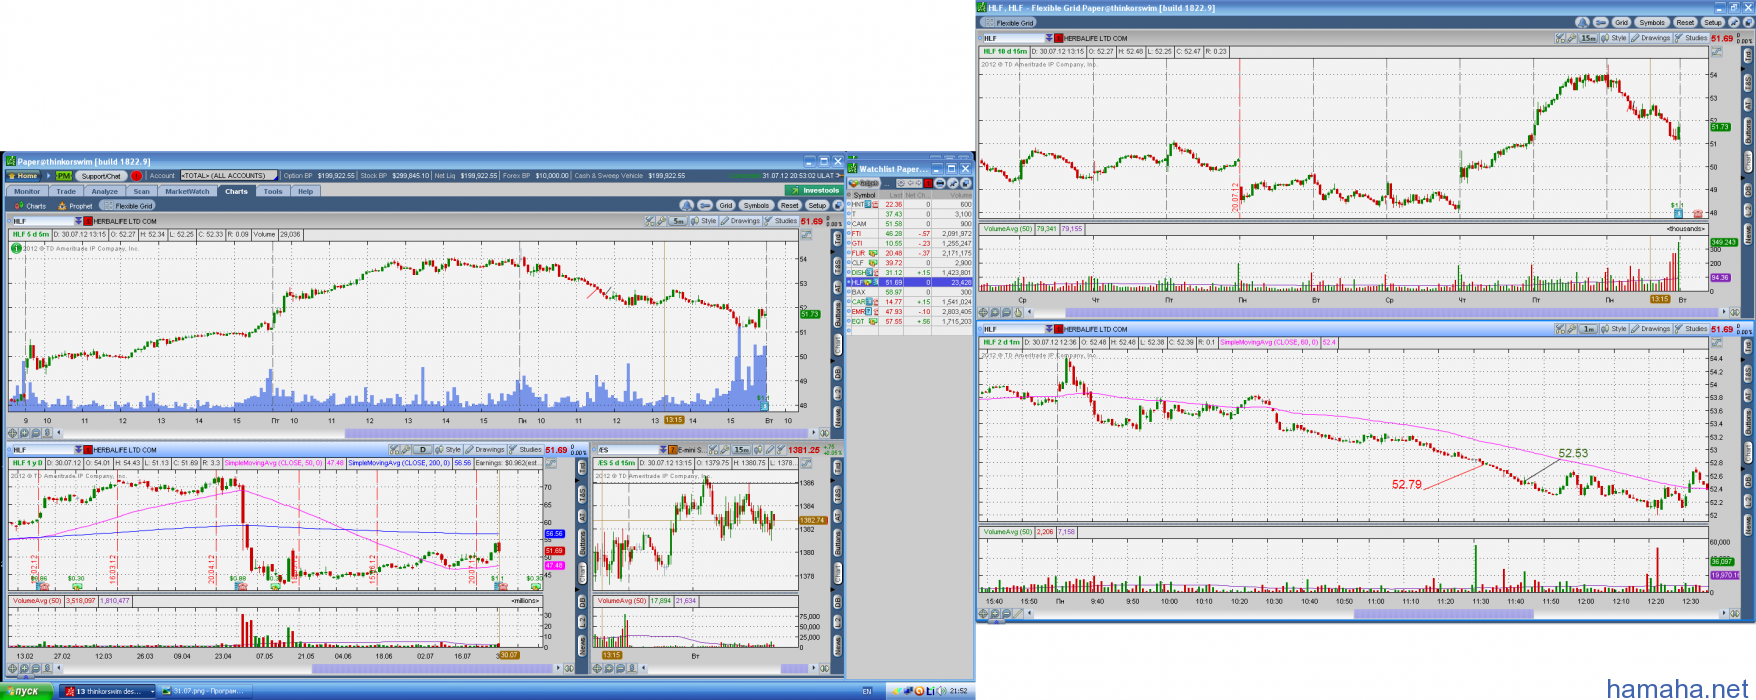This screenshot has width=1756, height=700.
Task: Open the thinkorswim group in the taskbar
Action: tap(108, 691)
